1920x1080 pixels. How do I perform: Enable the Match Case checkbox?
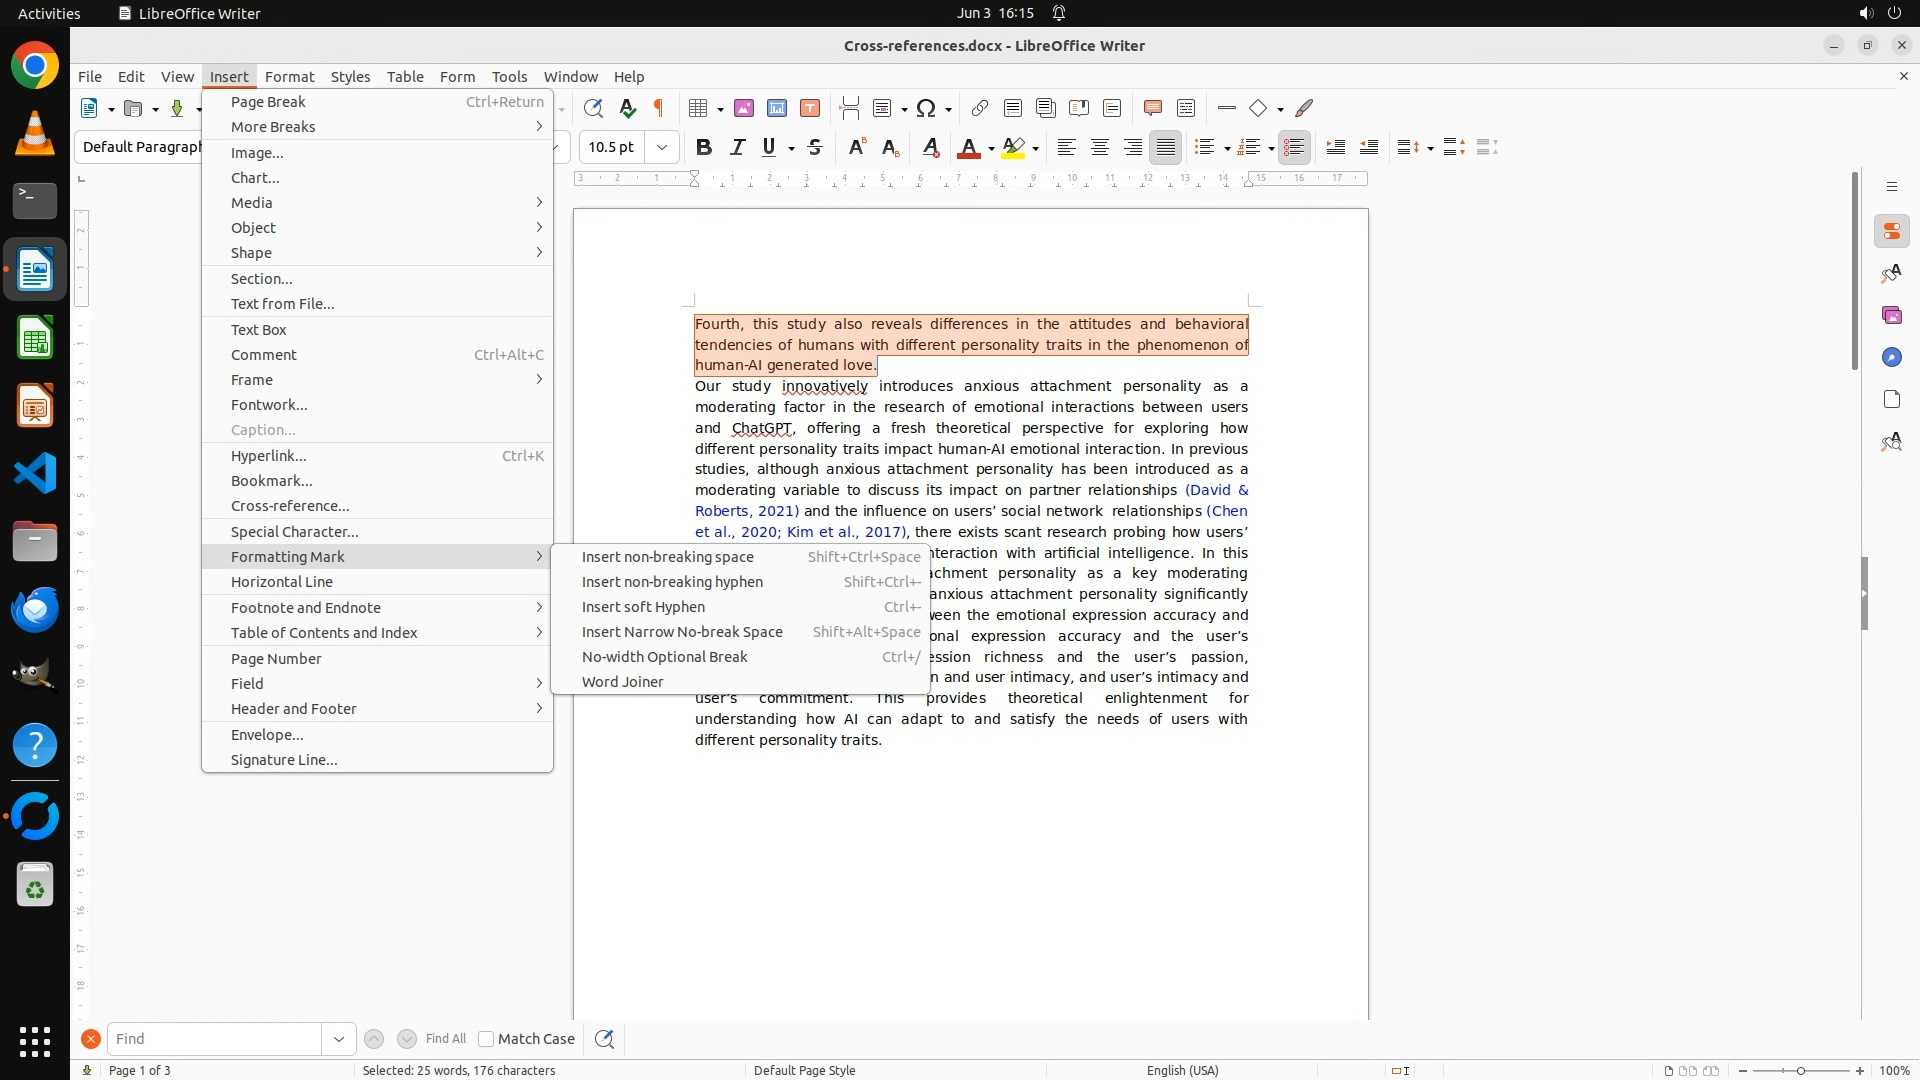[x=486, y=1039]
